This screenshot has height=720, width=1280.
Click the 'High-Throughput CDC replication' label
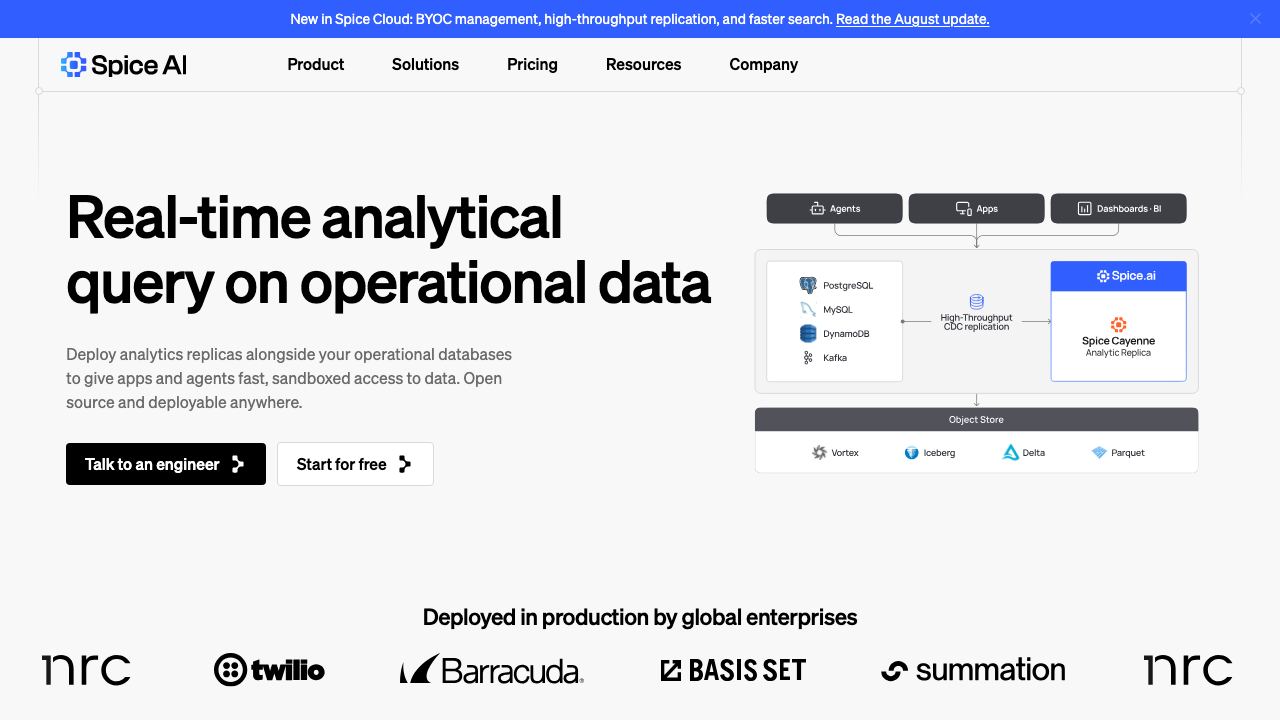coord(976,322)
